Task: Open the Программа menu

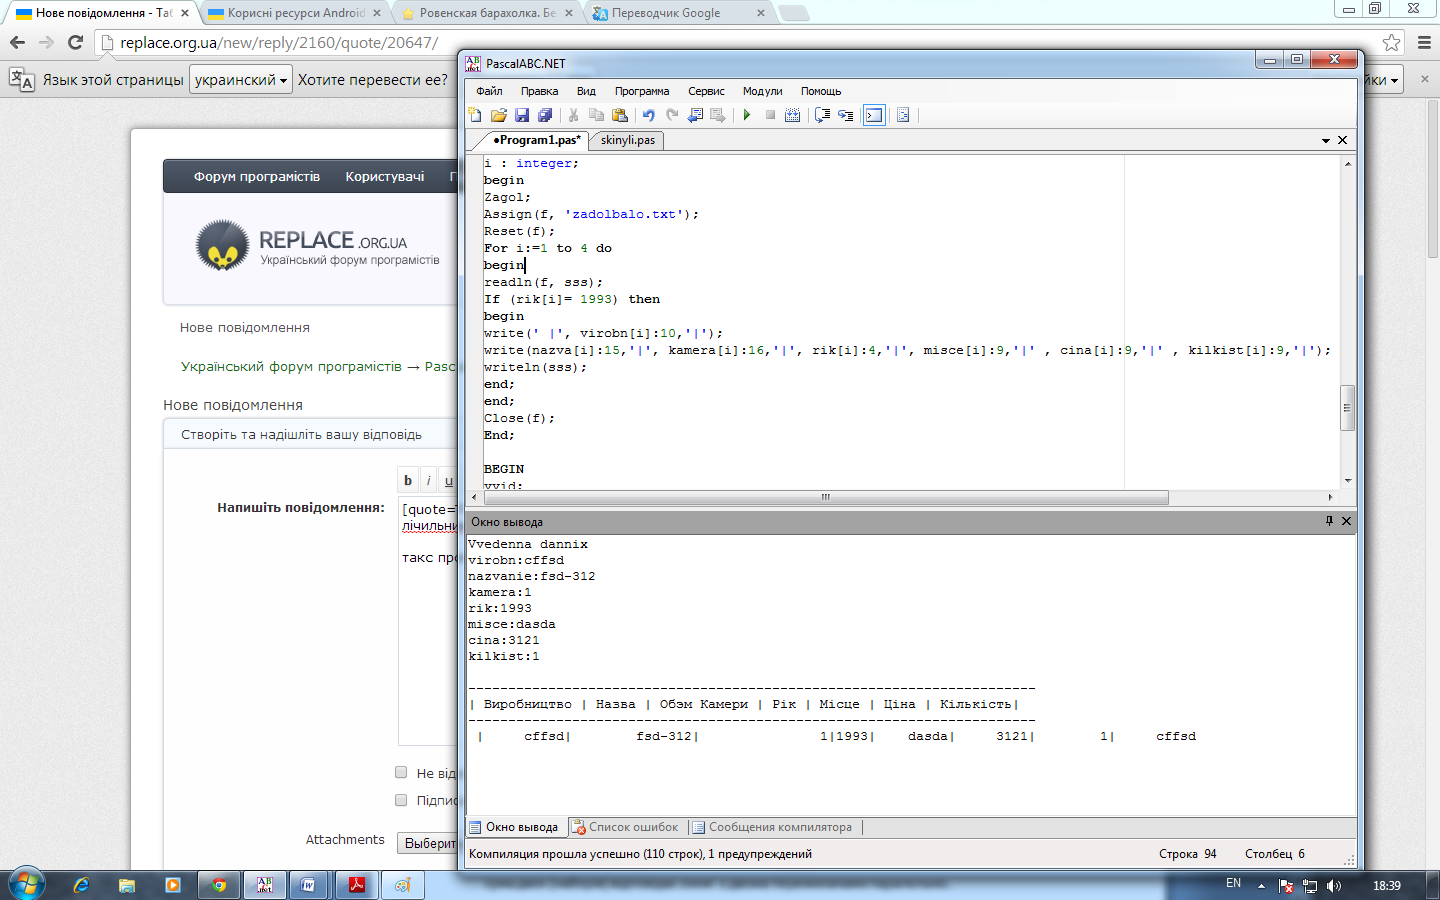Action: pyautogui.click(x=642, y=91)
